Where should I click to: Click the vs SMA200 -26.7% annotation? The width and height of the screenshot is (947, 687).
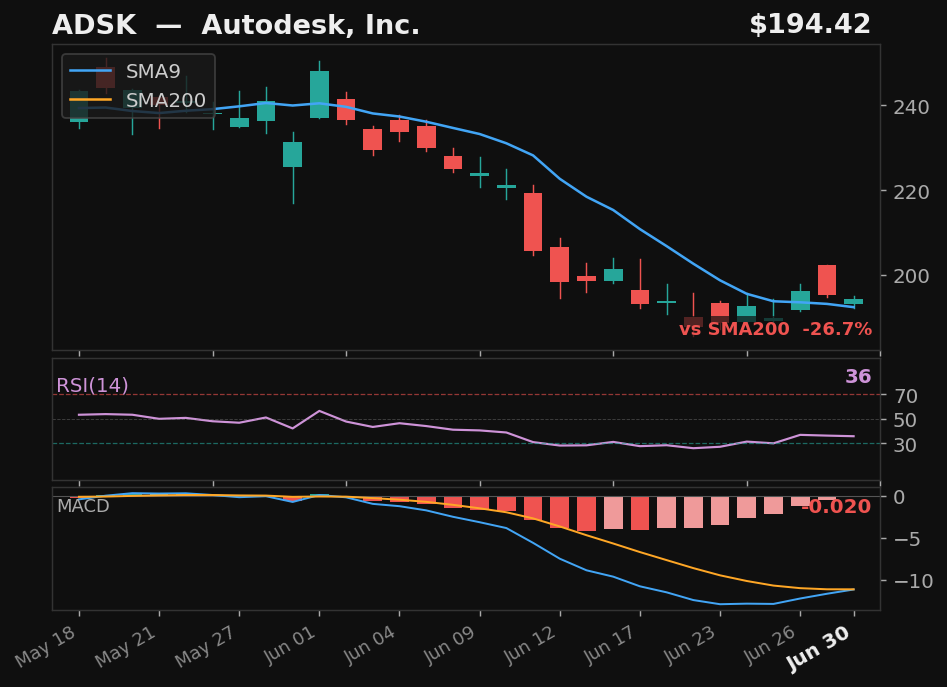pos(775,329)
